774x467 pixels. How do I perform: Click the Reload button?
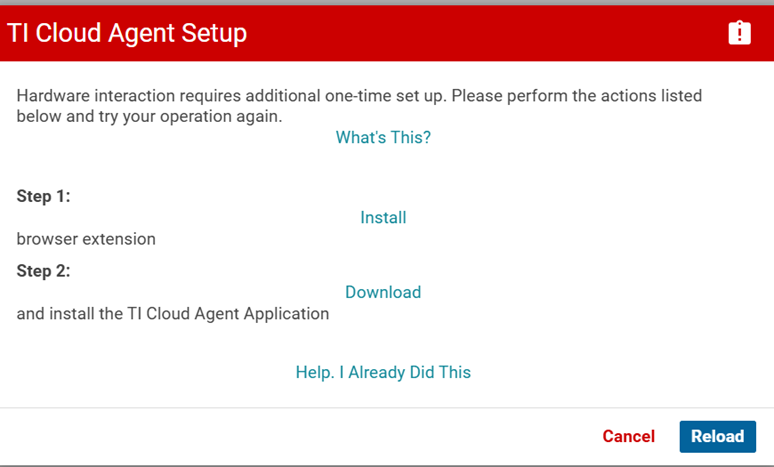tap(718, 436)
